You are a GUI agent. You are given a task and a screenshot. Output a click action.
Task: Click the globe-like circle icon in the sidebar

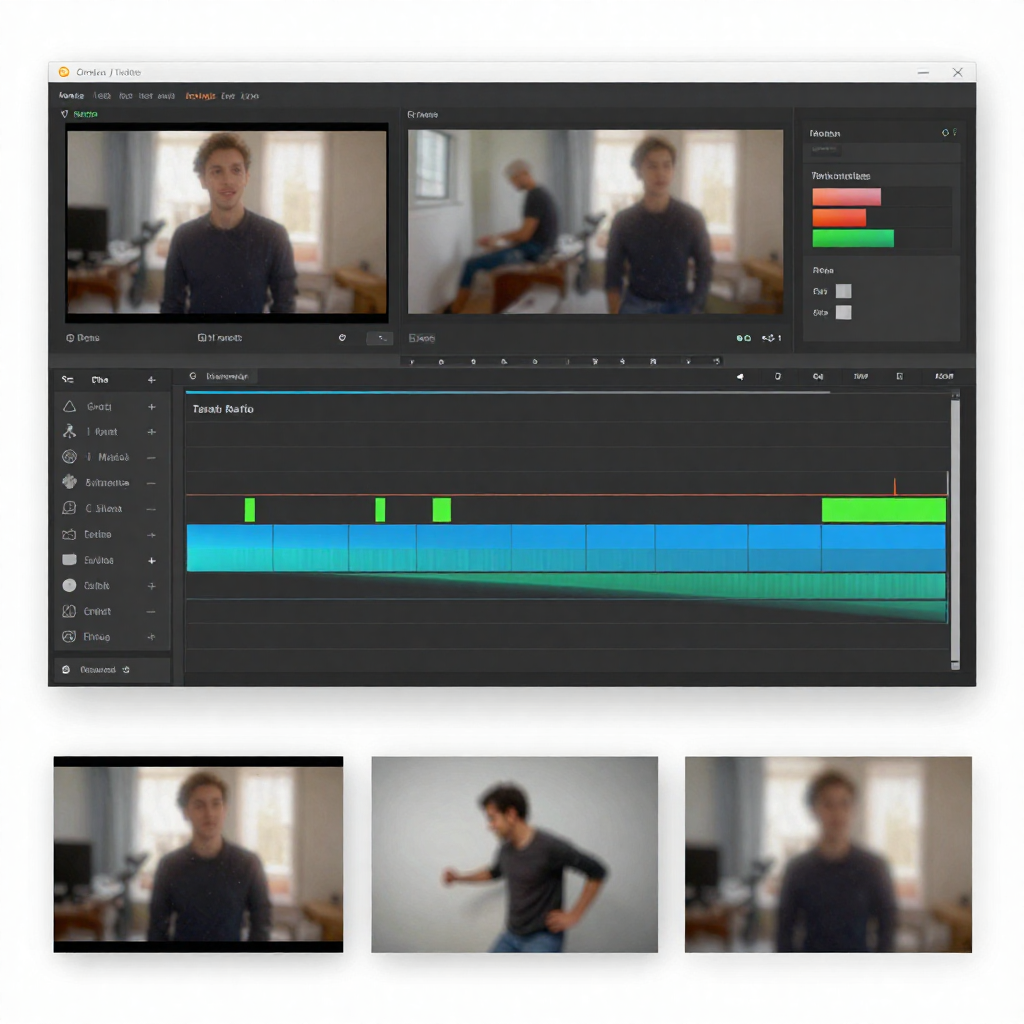pyautogui.click(x=69, y=457)
